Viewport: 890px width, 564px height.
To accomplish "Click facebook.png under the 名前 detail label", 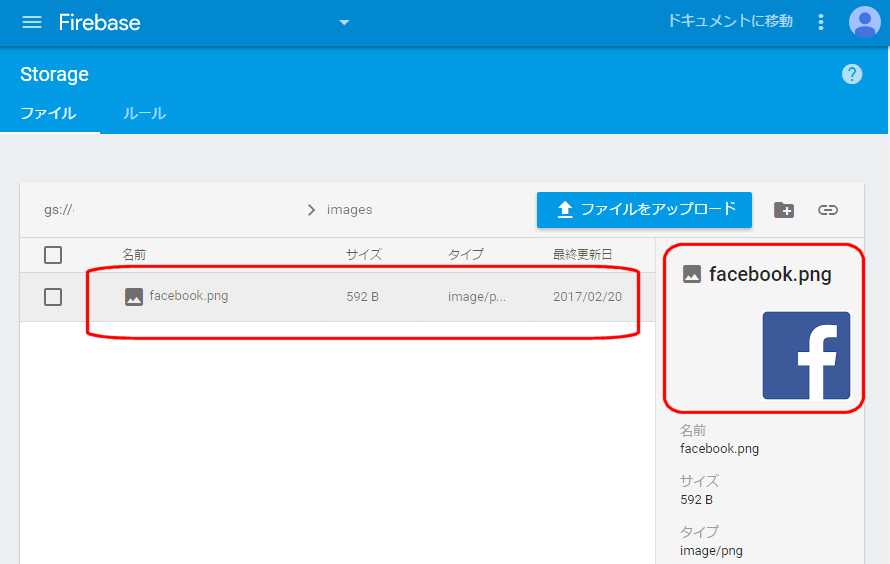I will (x=719, y=448).
